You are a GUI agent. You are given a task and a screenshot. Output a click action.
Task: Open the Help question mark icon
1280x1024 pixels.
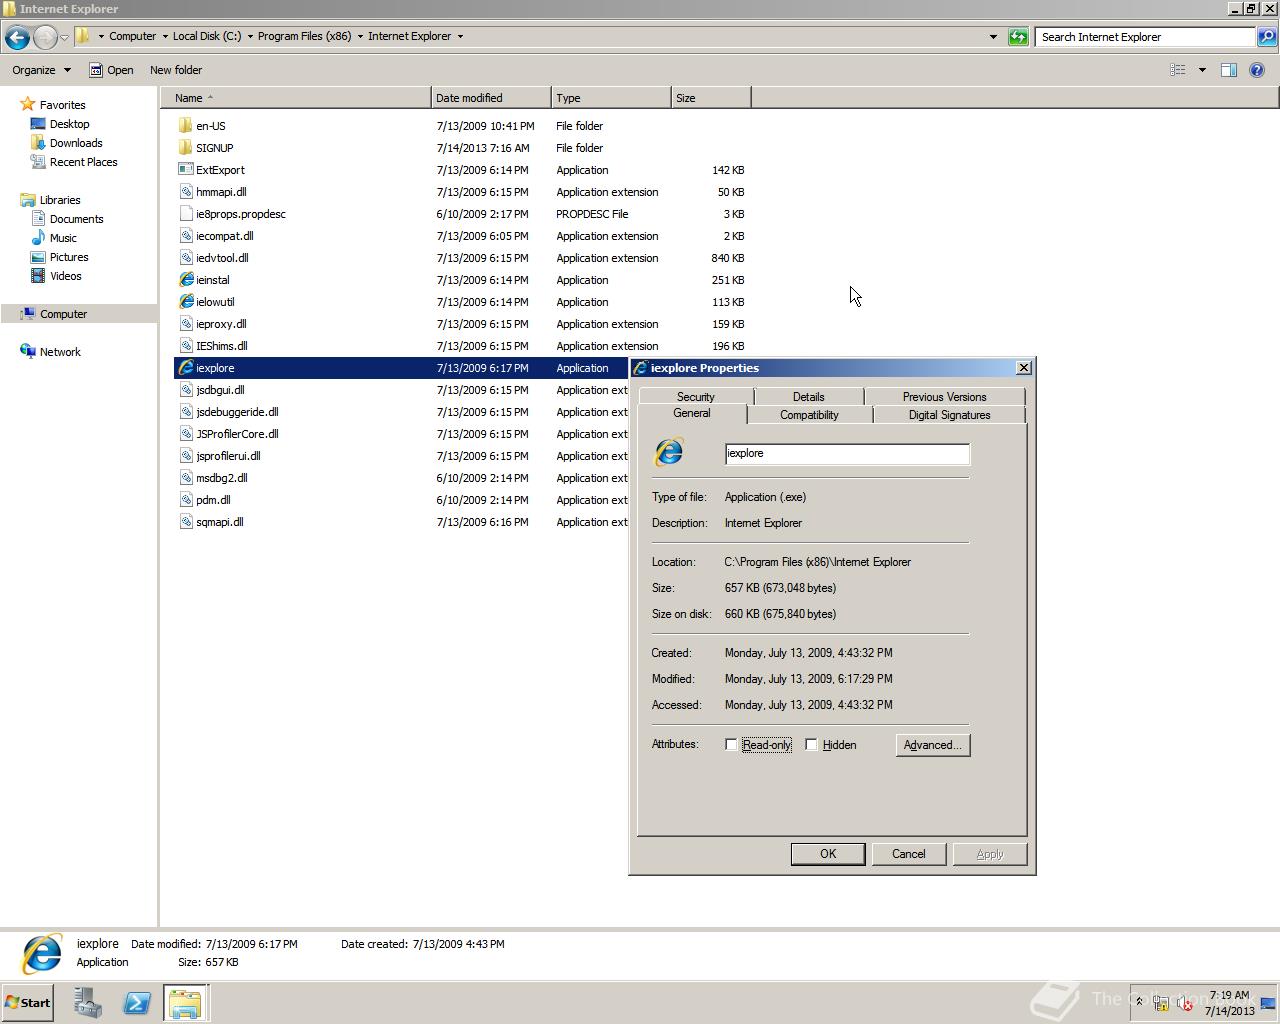tap(1257, 70)
